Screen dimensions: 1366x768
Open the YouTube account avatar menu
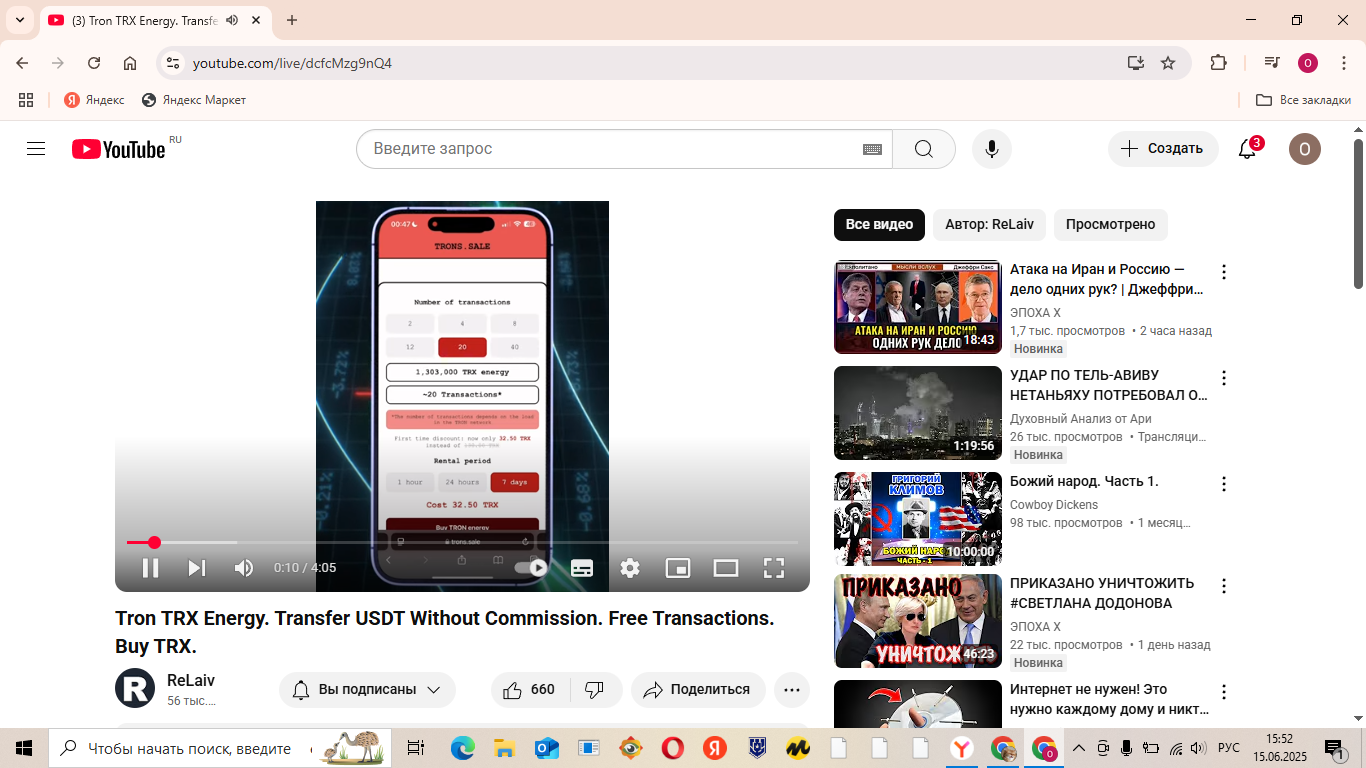pyautogui.click(x=1305, y=149)
